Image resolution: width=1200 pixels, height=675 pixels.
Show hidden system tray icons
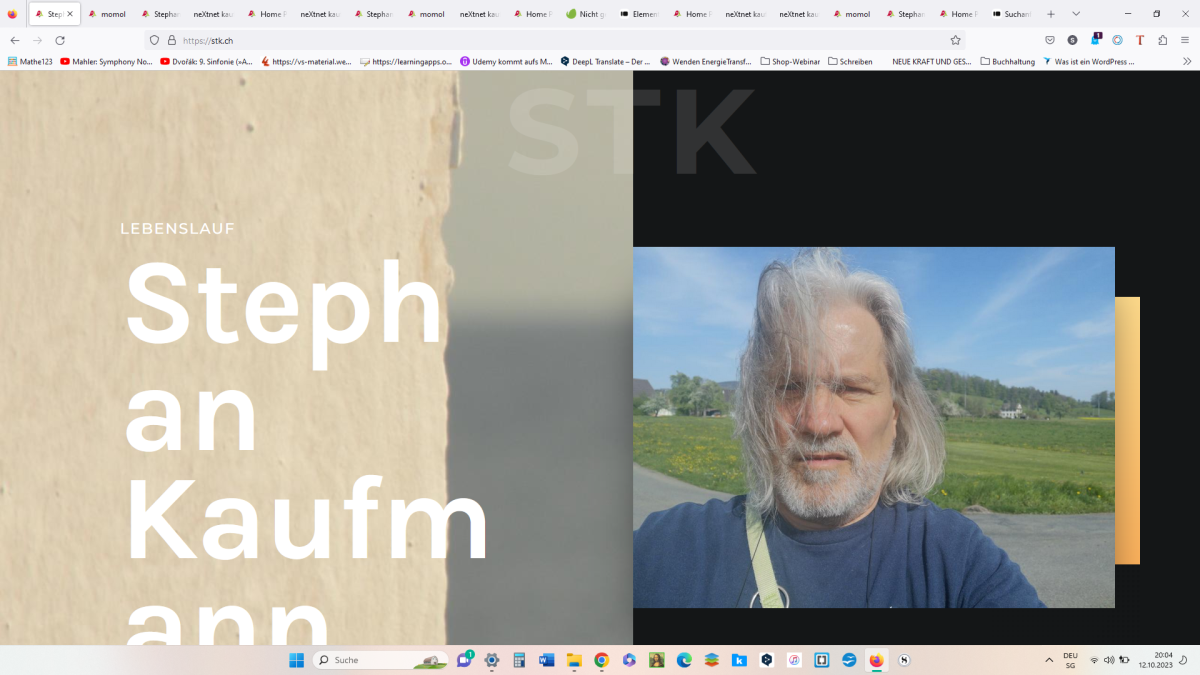coord(1049,660)
